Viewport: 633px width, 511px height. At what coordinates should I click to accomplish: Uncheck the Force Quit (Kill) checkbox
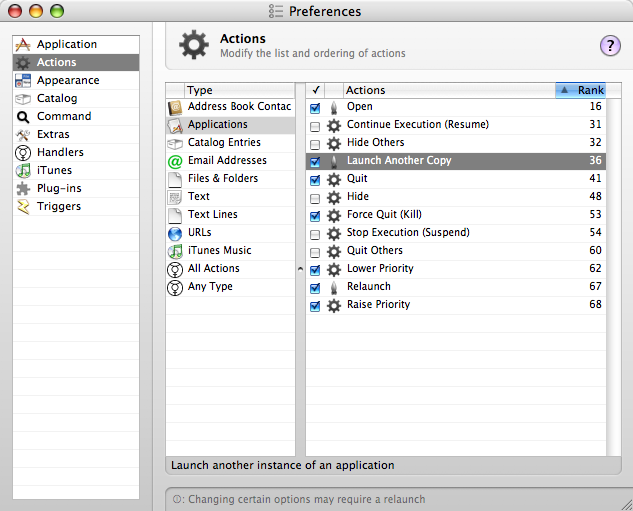pyautogui.click(x=316, y=215)
